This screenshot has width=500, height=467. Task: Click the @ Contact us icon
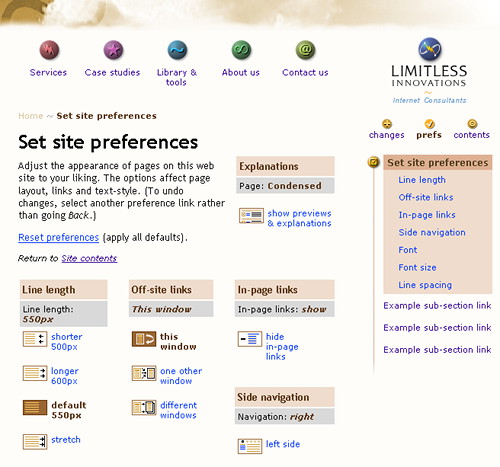(305, 50)
